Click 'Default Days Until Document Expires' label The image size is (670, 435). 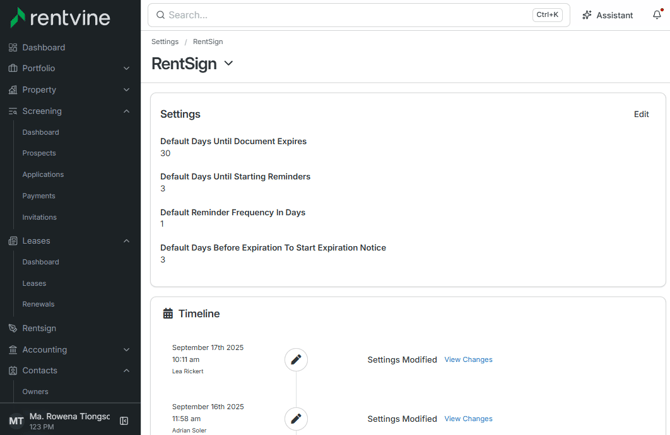tap(233, 141)
